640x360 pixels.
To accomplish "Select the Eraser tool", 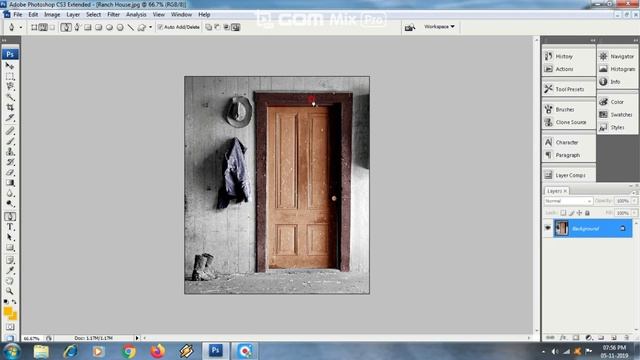I will [10, 172].
